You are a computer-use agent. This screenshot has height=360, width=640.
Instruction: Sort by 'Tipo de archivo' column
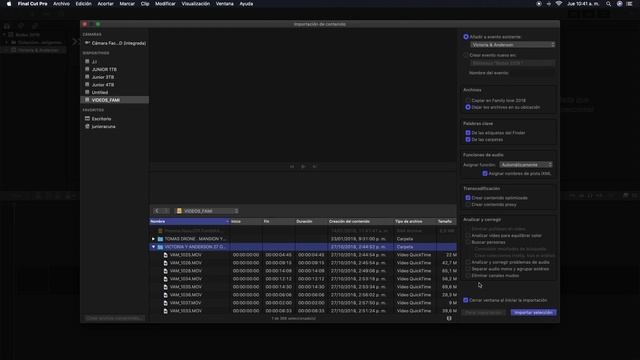tap(415, 221)
